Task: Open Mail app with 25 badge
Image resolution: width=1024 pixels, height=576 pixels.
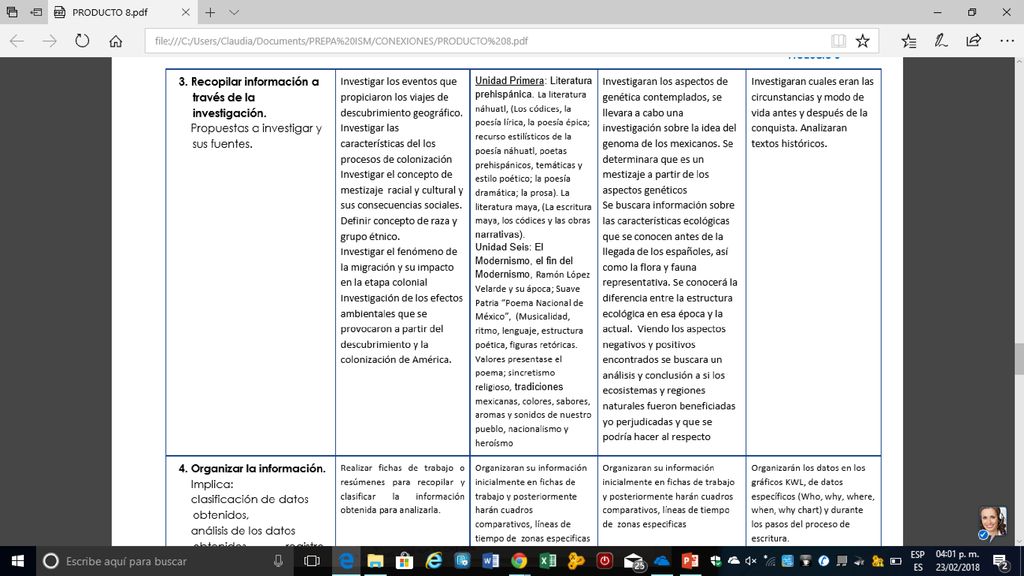Action: click(633, 561)
